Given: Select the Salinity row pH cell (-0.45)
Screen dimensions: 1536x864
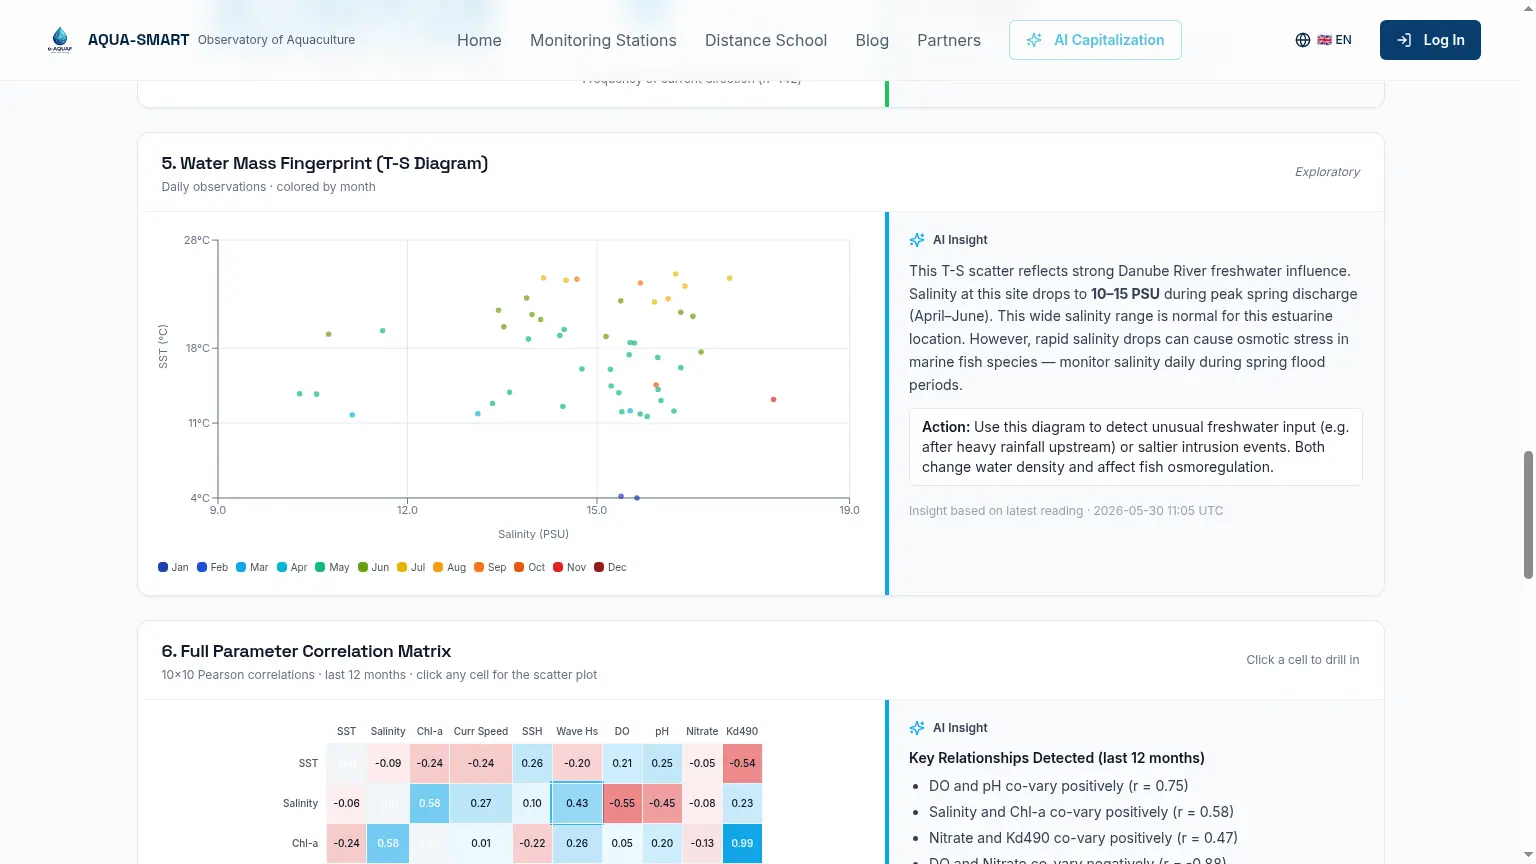Looking at the screenshot, I should coord(662,803).
